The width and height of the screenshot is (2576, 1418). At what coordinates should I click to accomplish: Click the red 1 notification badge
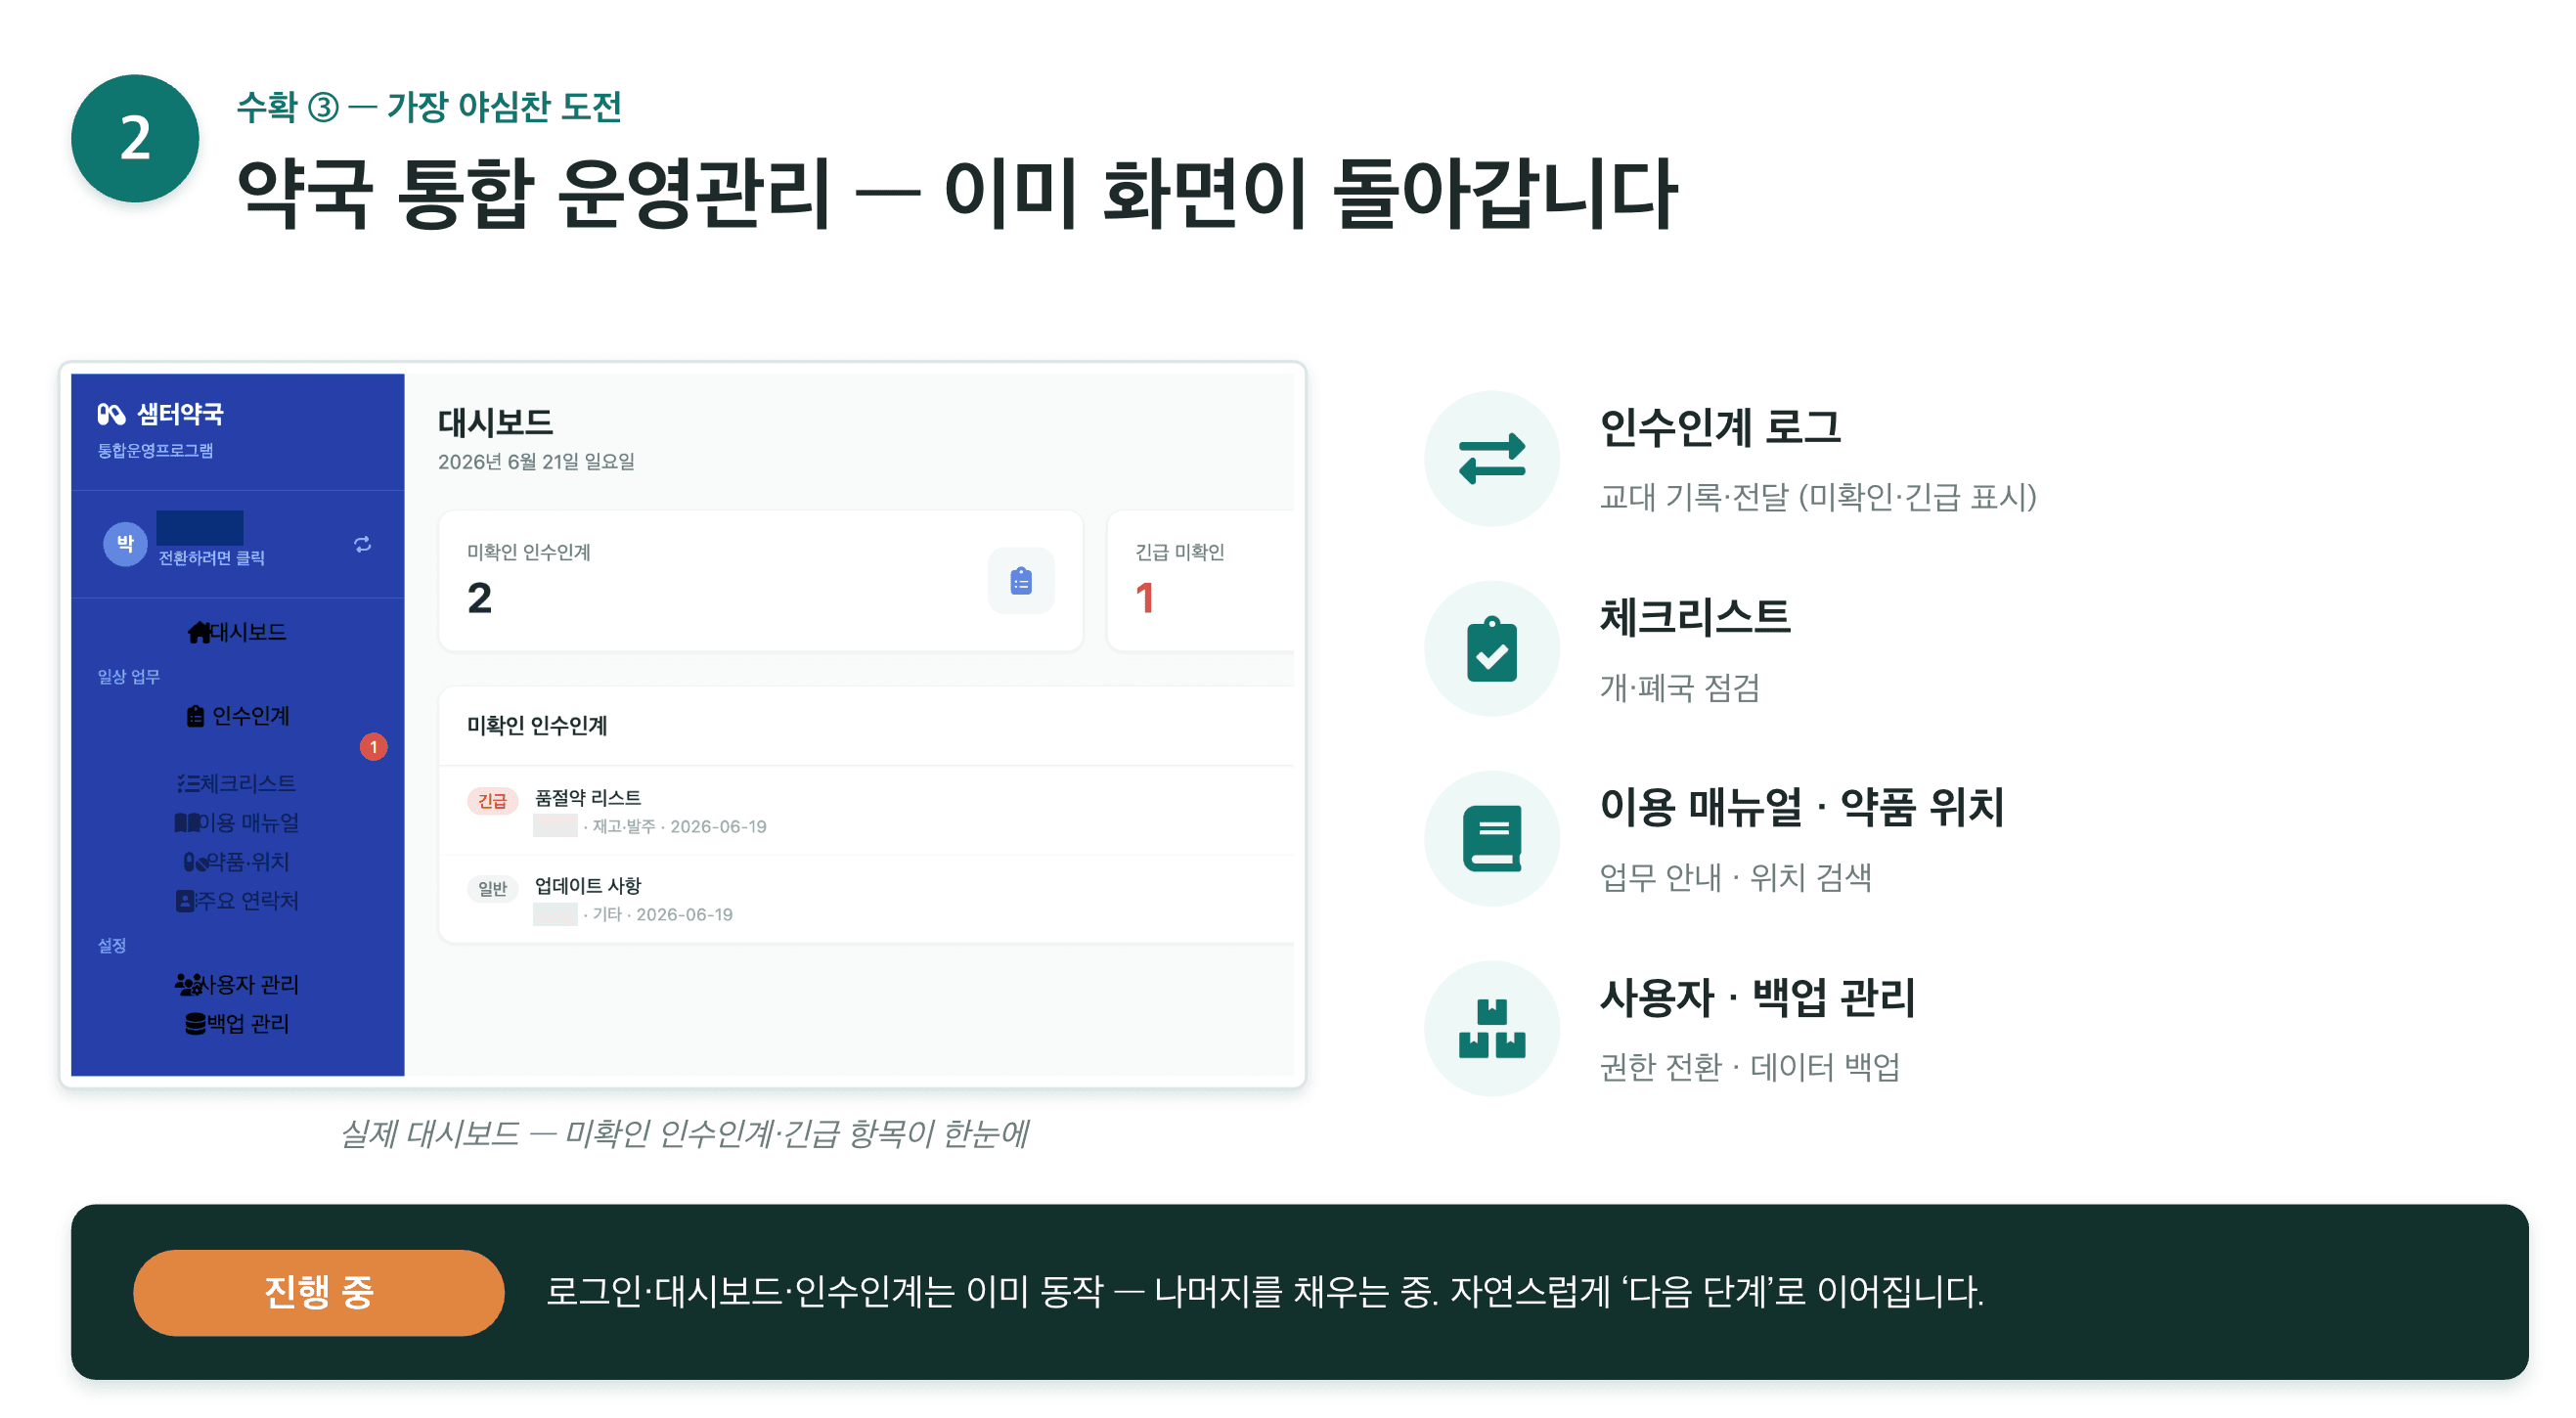tap(373, 747)
